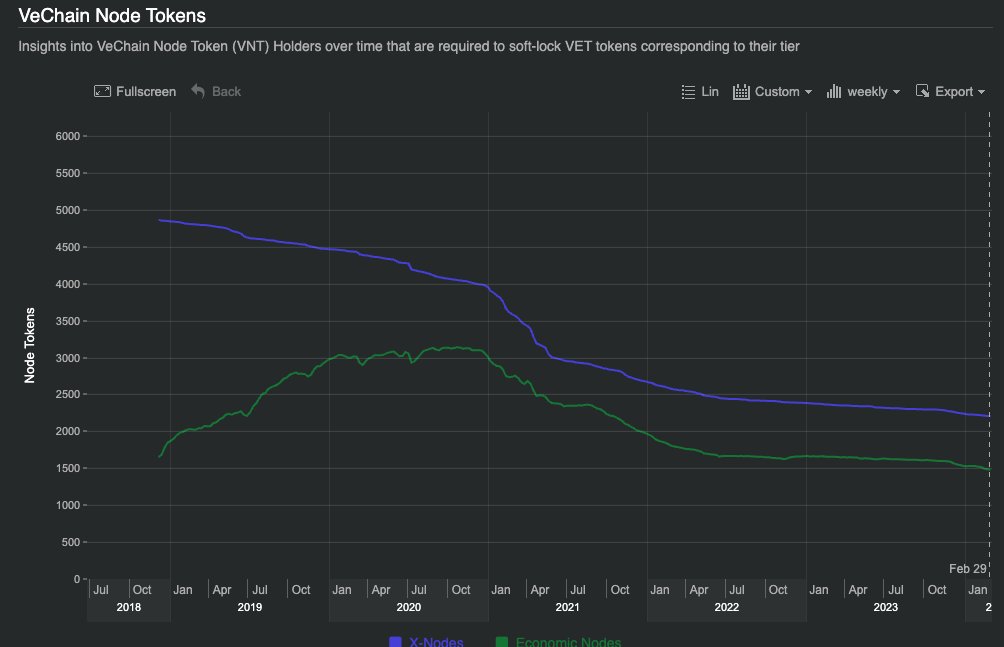Click the VeChain Node Tokens heading
The height and width of the screenshot is (647, 1004).
click(112, 15)
